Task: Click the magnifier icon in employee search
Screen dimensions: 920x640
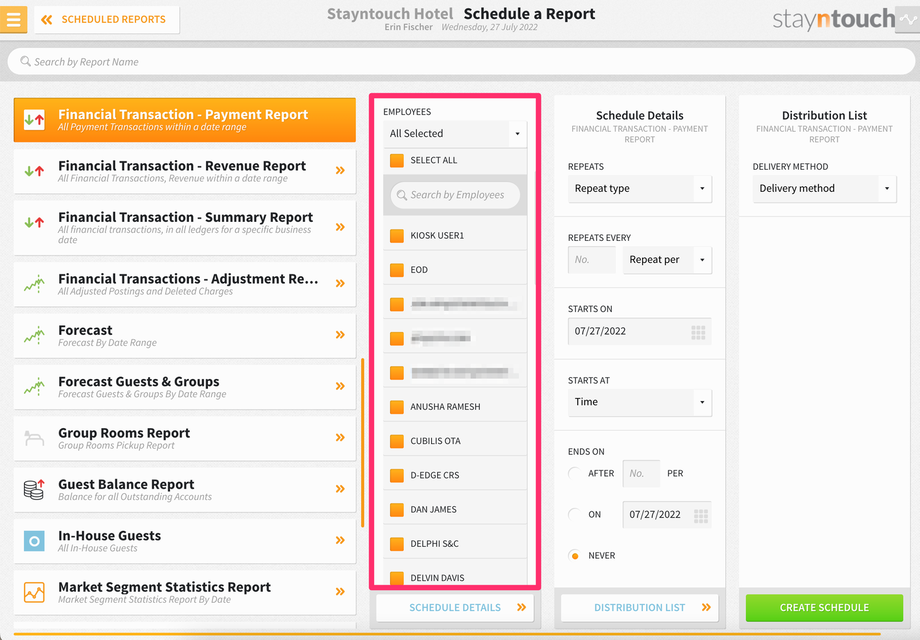Action: pos(402,195)
